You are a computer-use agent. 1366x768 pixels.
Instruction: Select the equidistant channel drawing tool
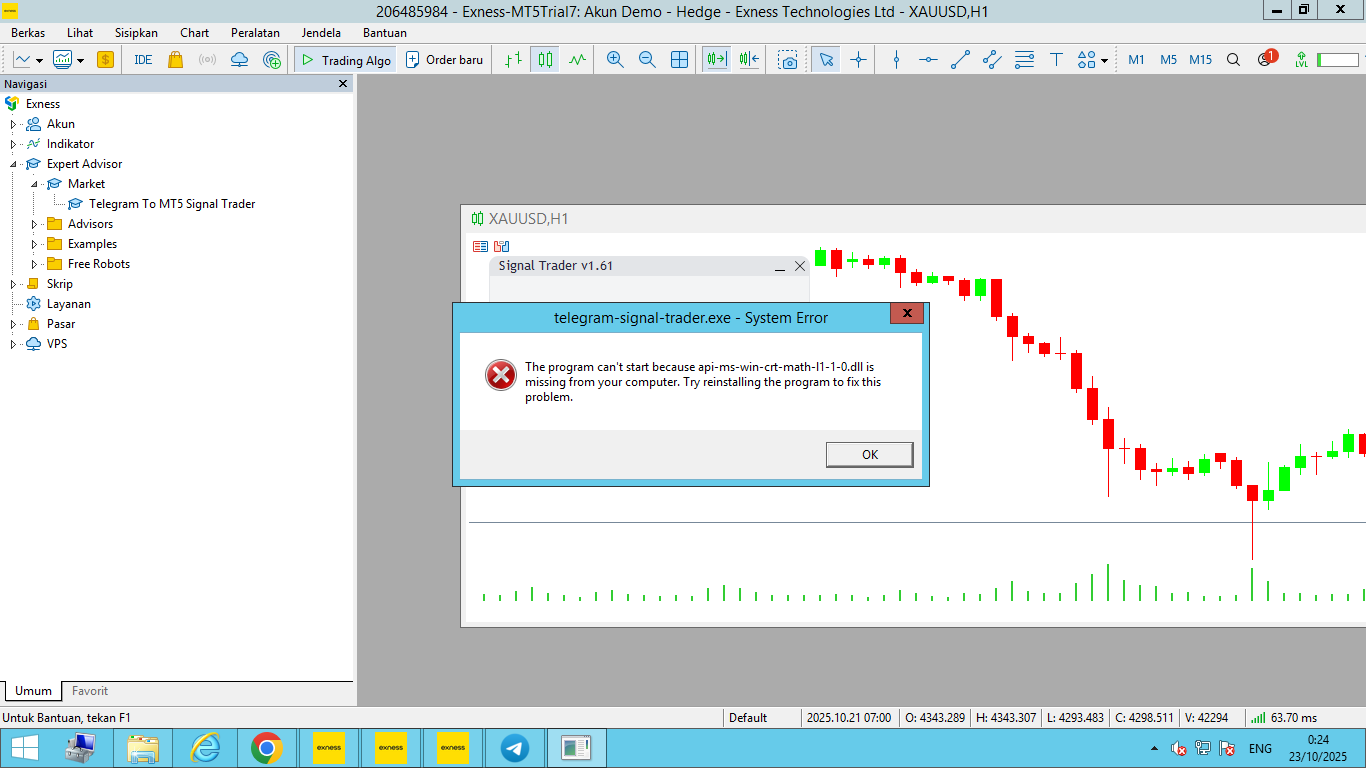coord(992,60)
